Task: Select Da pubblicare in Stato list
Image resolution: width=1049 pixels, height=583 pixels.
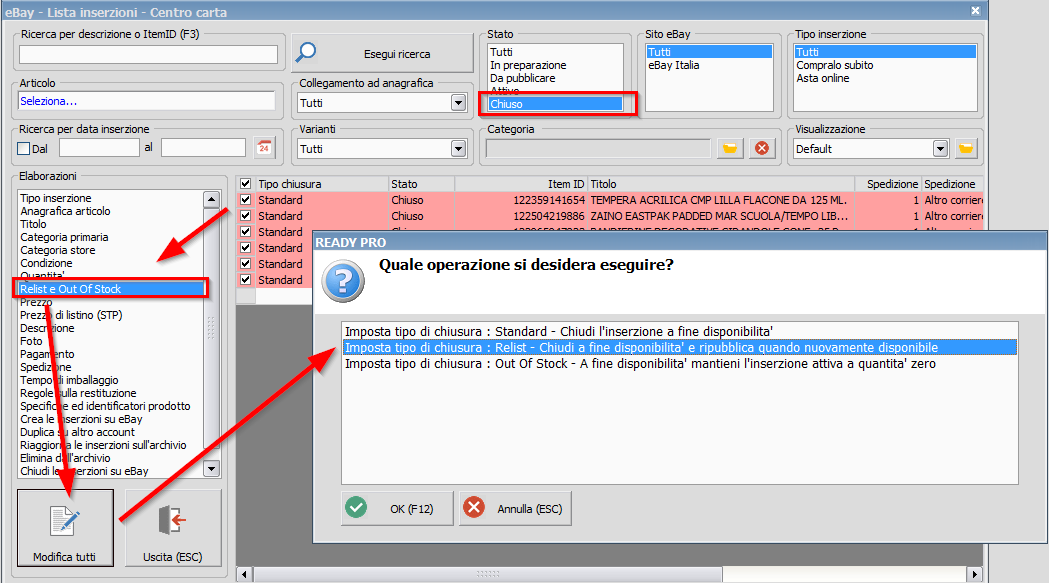Action: coord(555,78)
